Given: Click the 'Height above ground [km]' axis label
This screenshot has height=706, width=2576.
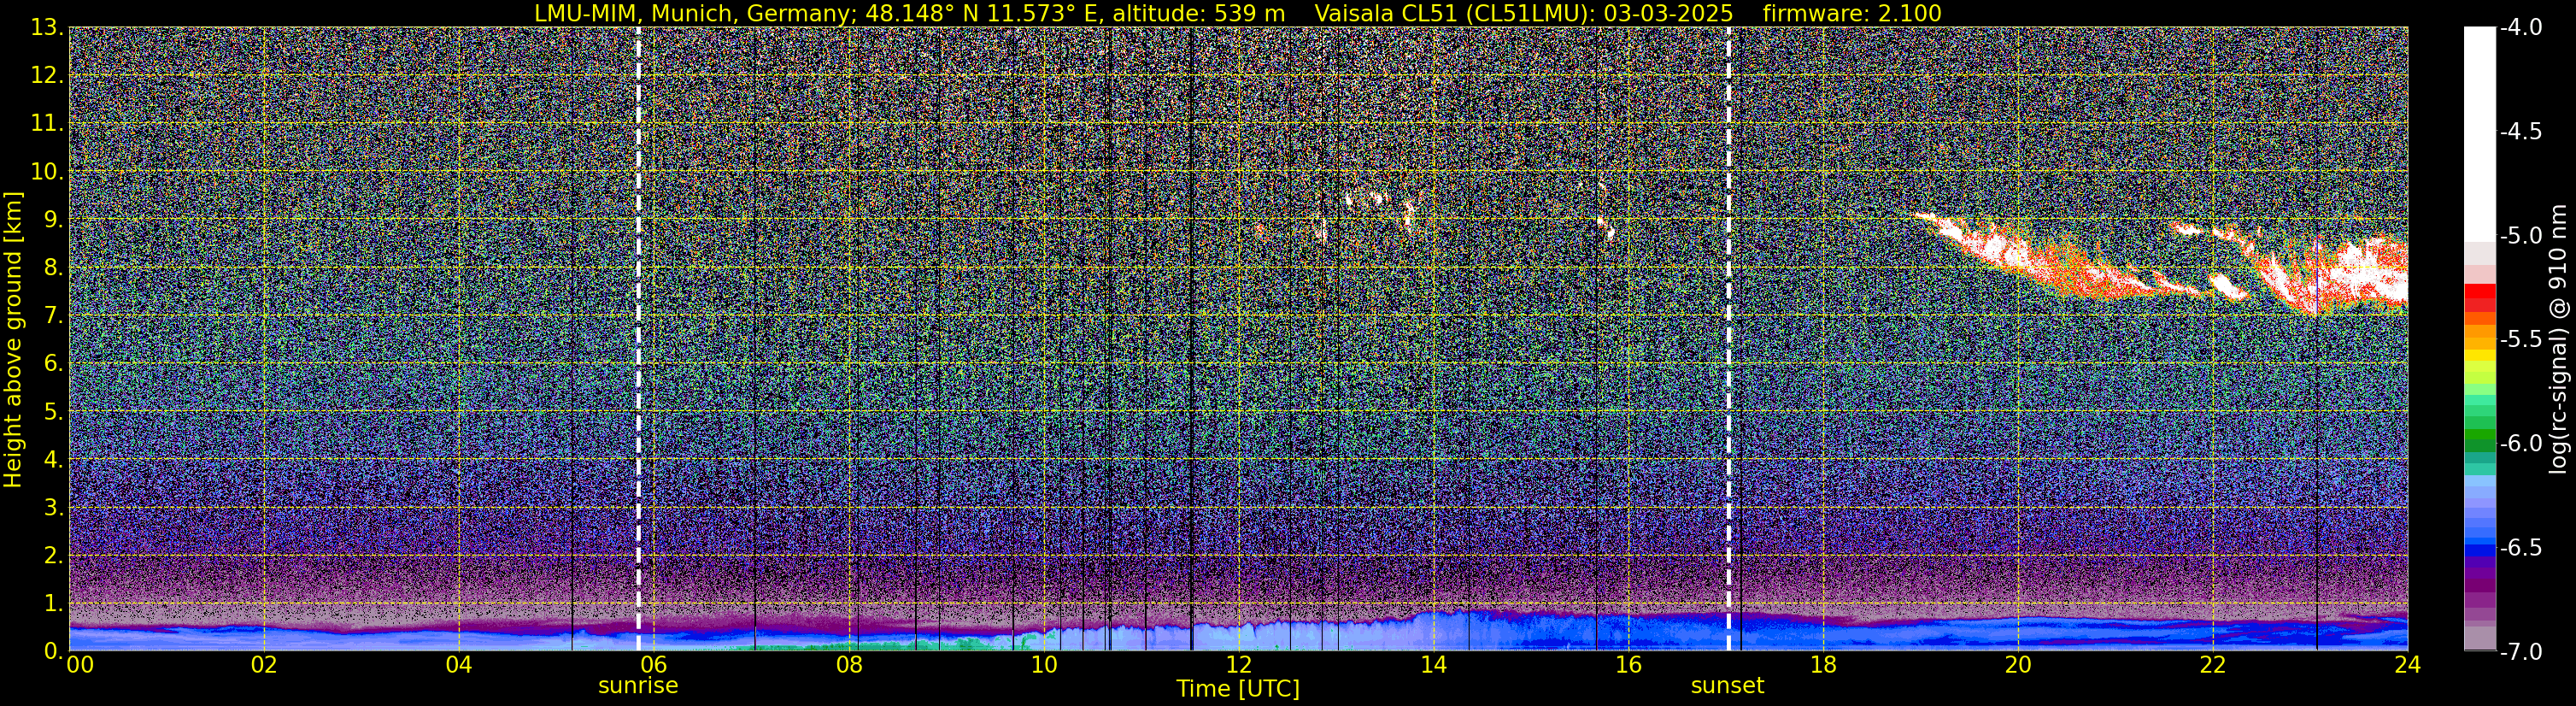Looking at the screenshot, I should point(13,339).
